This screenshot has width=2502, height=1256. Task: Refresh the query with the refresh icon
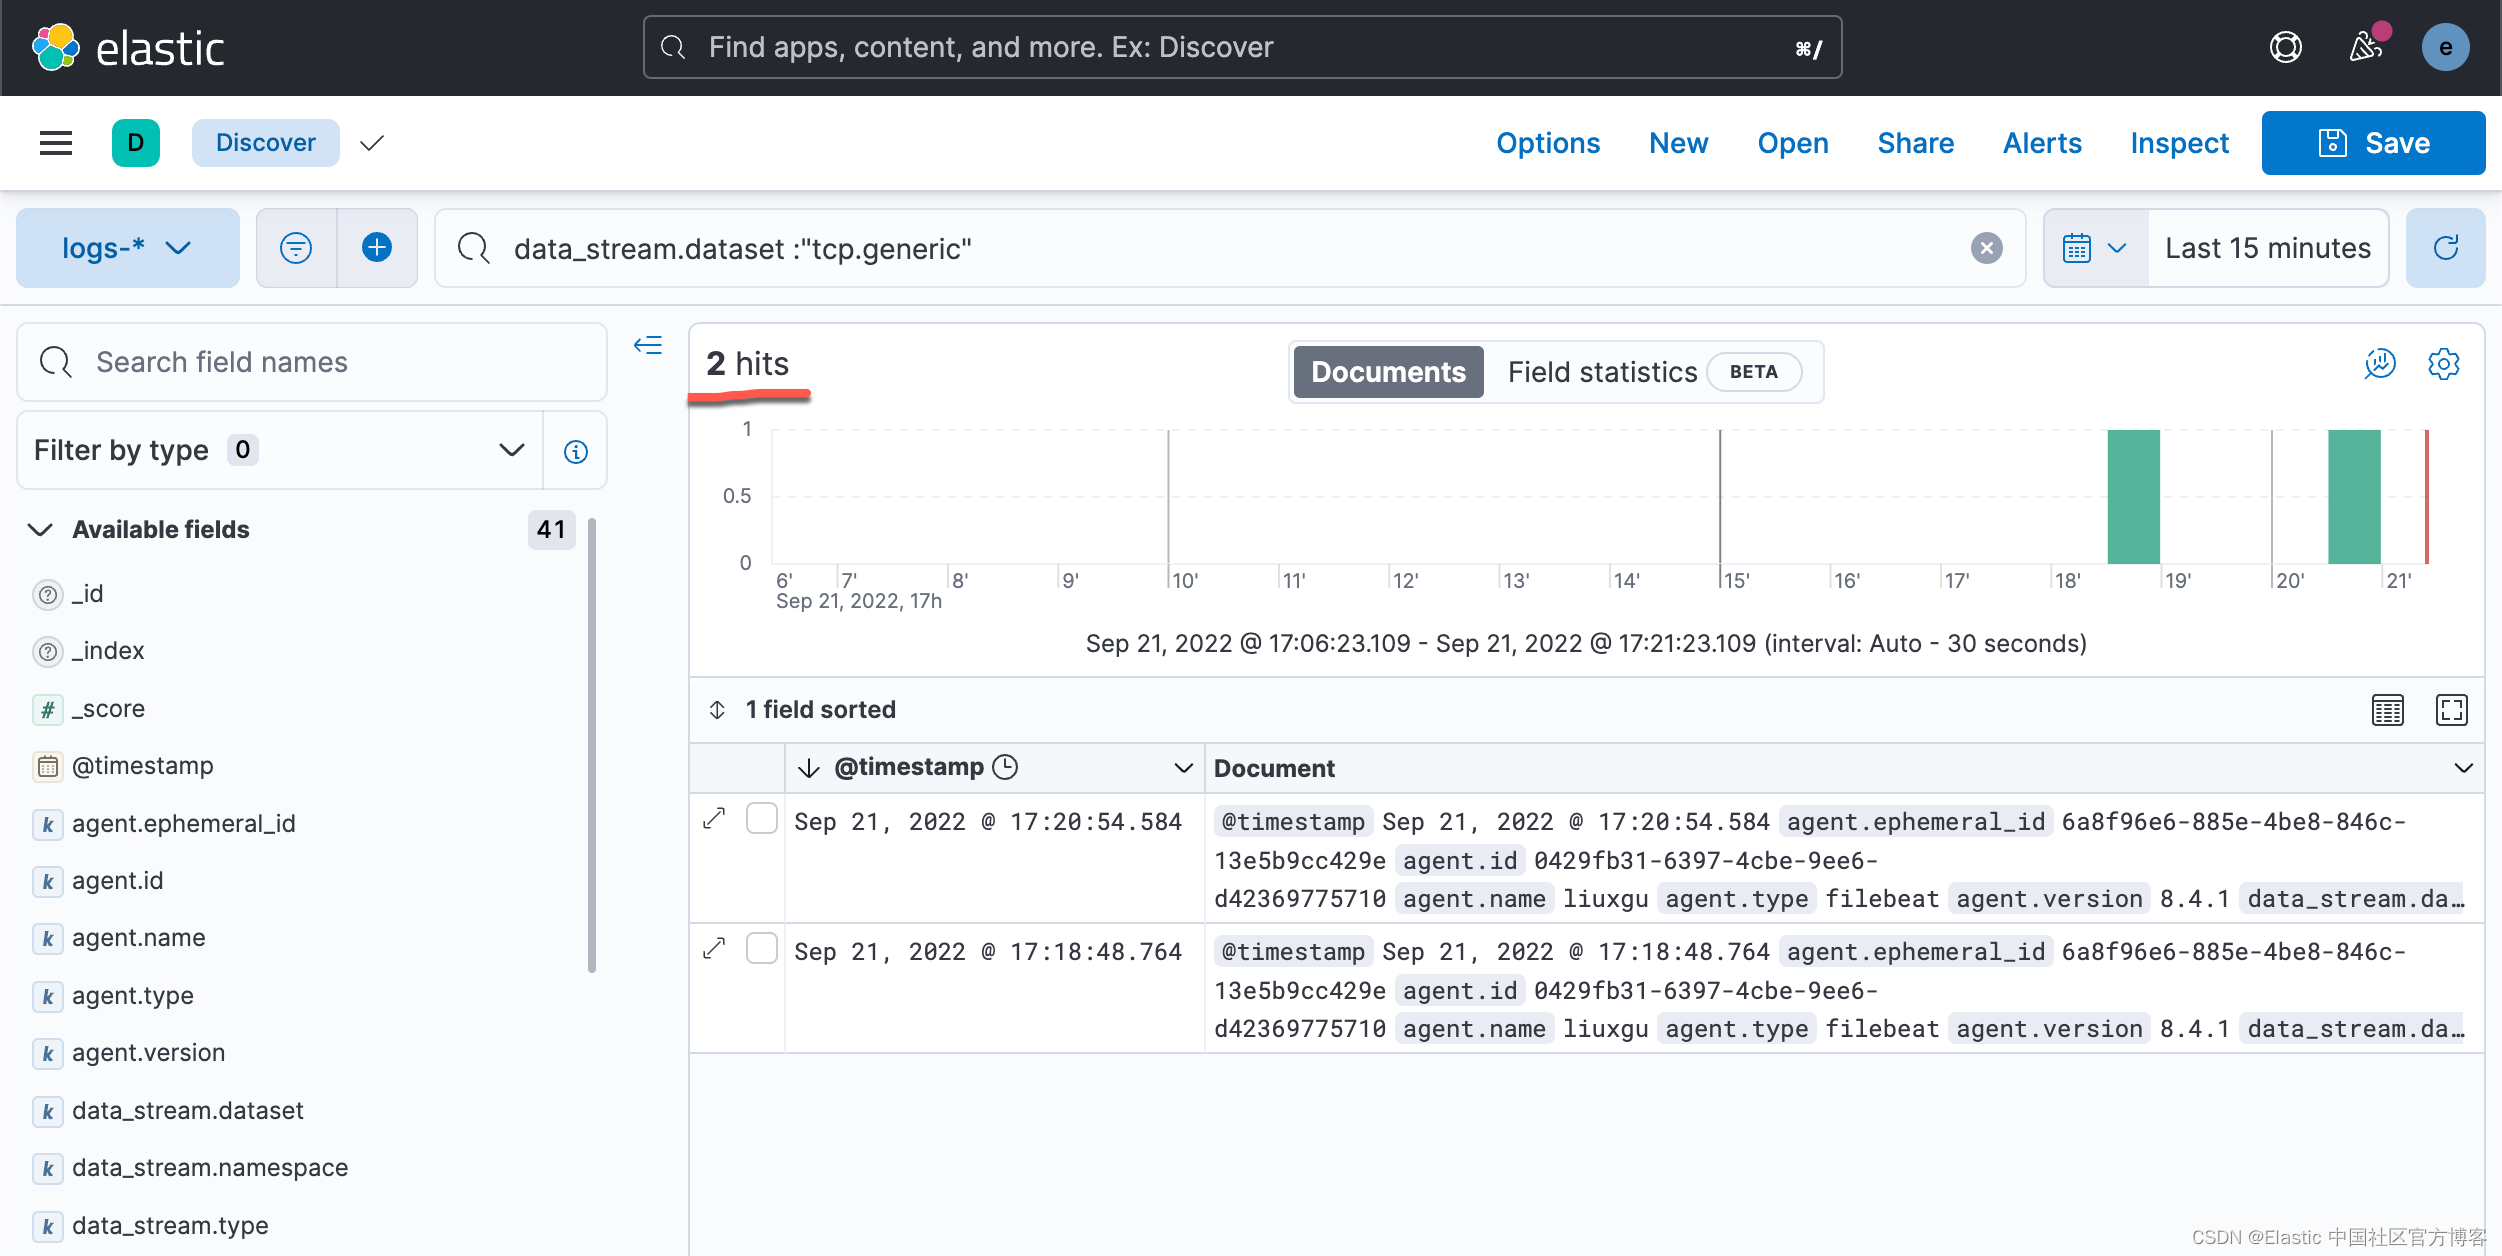pyautogui.click(x=2446, y=247)
